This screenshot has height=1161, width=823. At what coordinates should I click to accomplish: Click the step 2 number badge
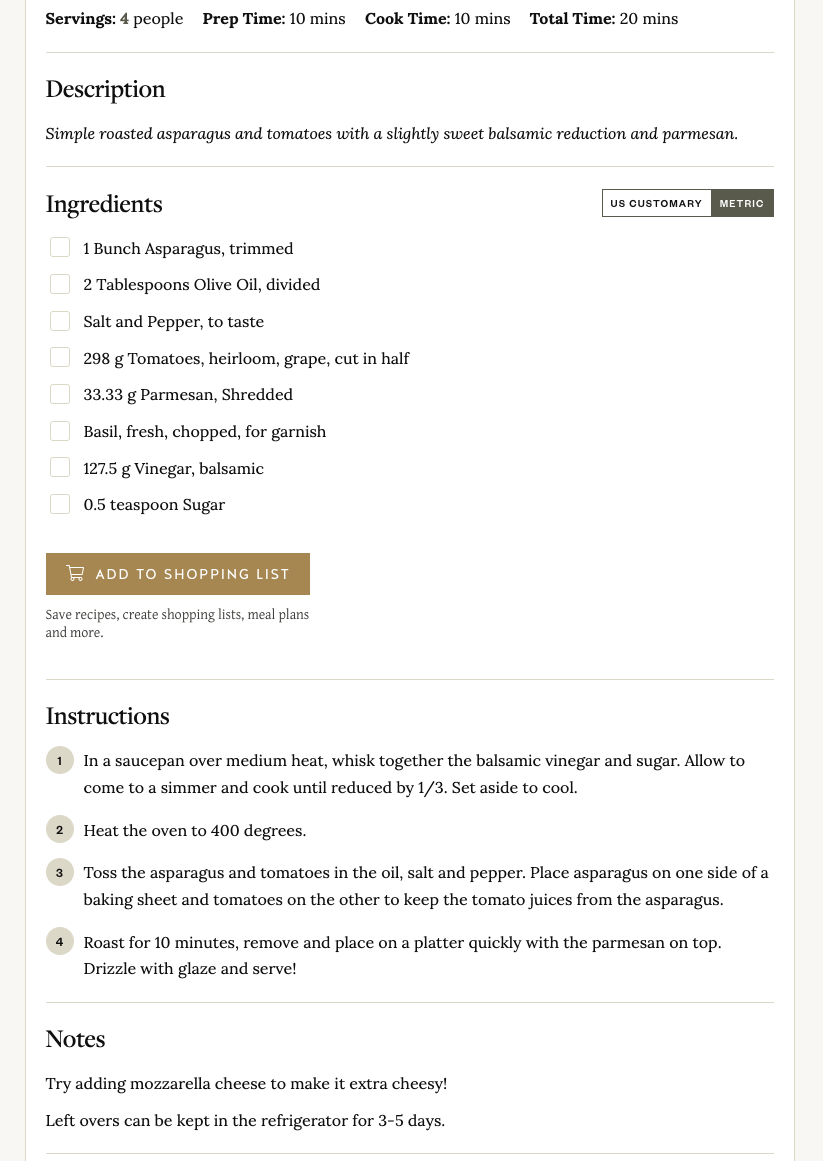[x=60, y=830]
